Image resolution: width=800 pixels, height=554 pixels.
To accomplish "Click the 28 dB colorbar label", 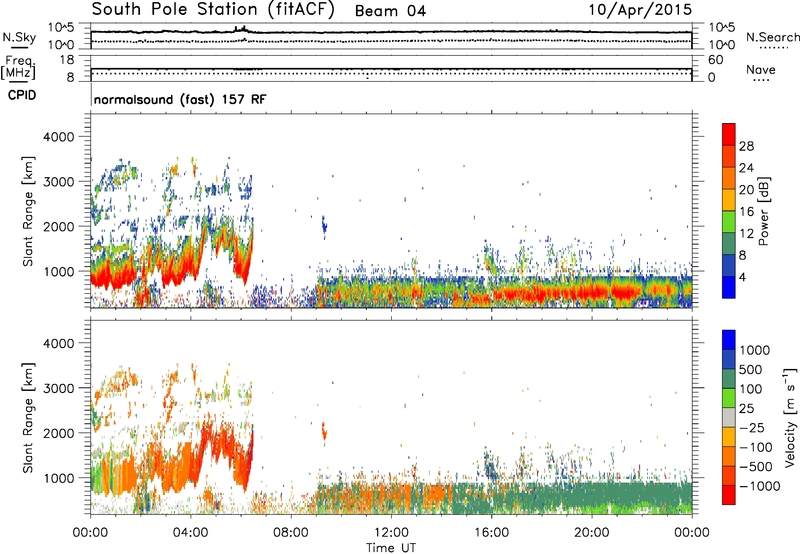I will (746, 146).
